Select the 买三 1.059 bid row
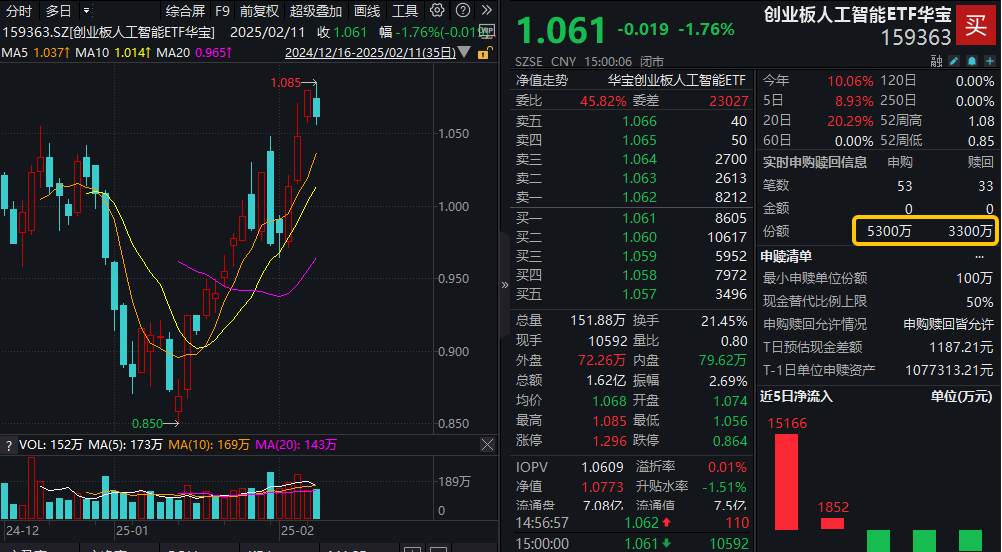The image size is (1002, 552). click(x=631, y=256)
